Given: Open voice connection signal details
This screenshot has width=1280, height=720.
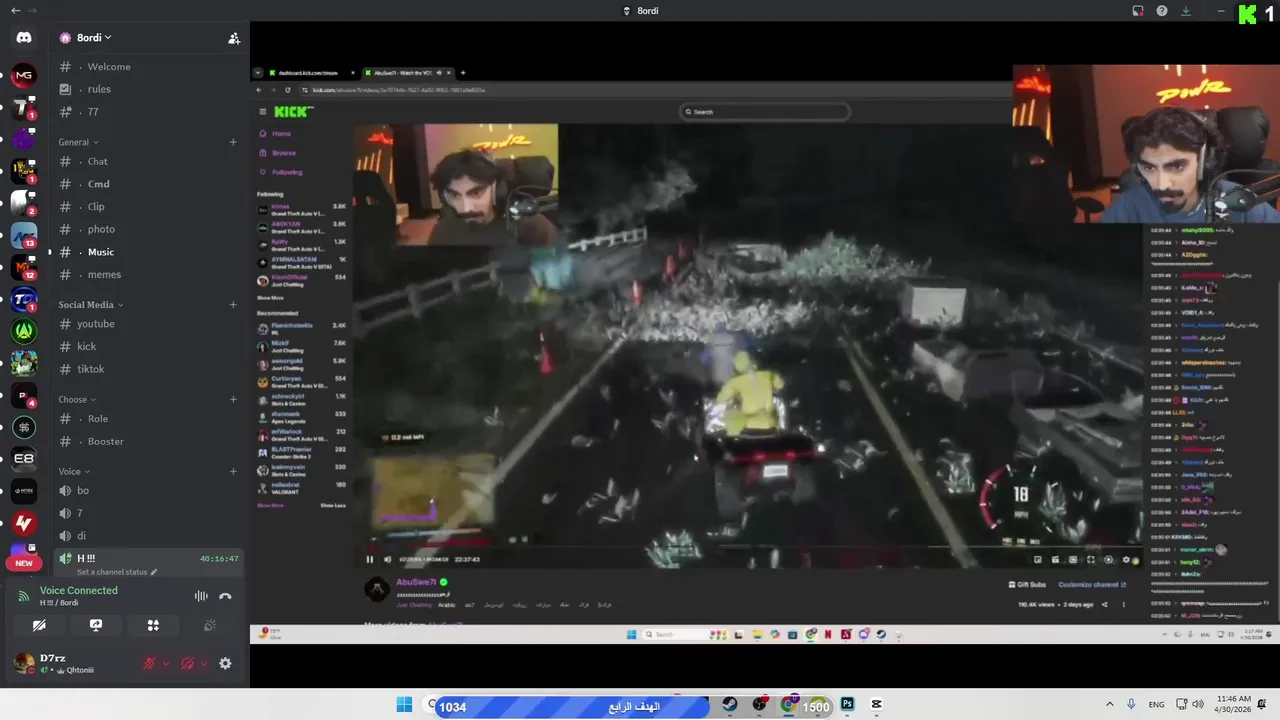Looking at the screenshot, I should [24, 596].
